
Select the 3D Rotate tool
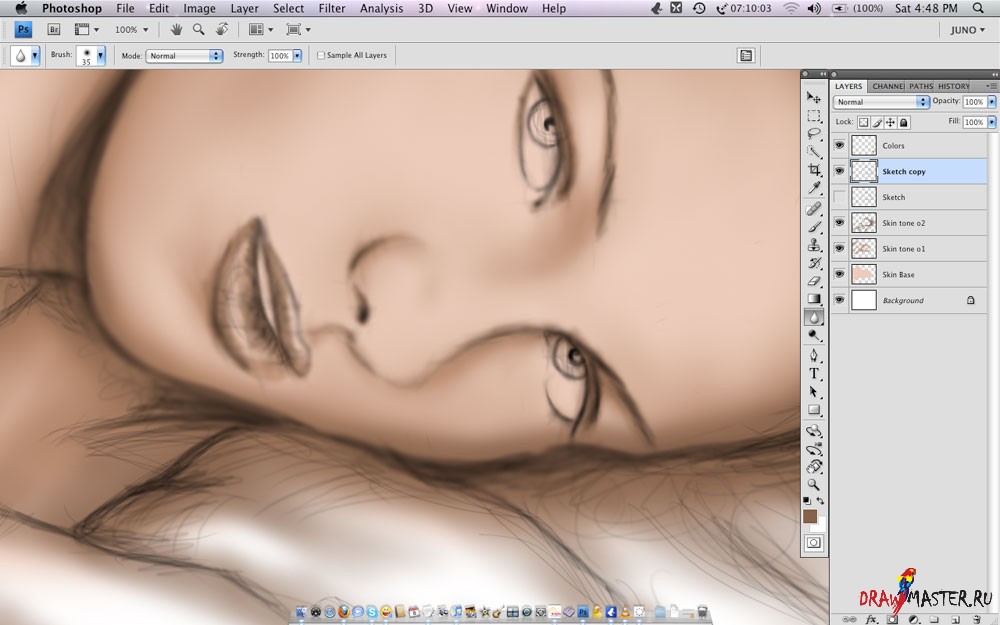click(x=814, y=431)
